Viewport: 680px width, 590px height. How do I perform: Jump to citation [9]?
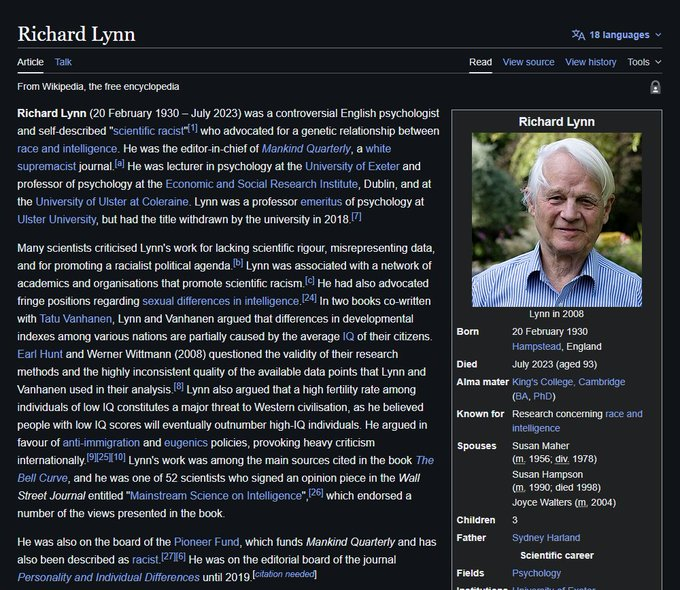[x=91, y=457]
